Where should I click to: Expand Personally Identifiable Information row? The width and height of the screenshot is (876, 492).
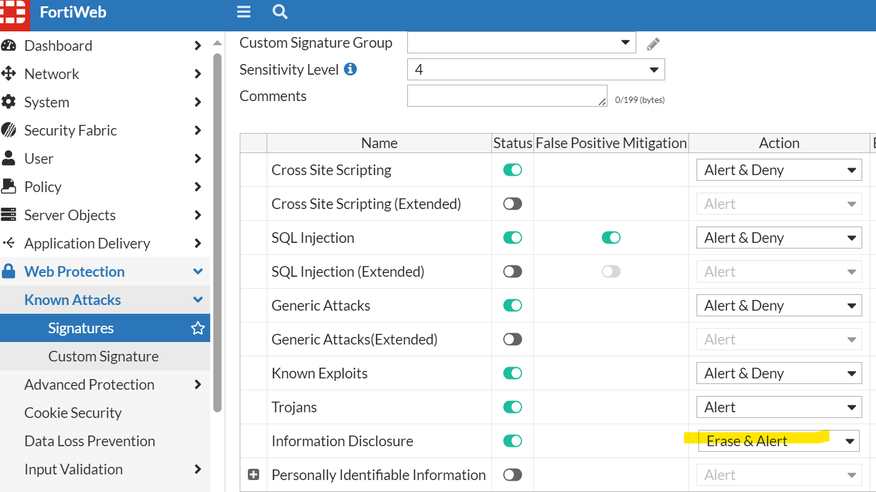[x=254, y=475]
